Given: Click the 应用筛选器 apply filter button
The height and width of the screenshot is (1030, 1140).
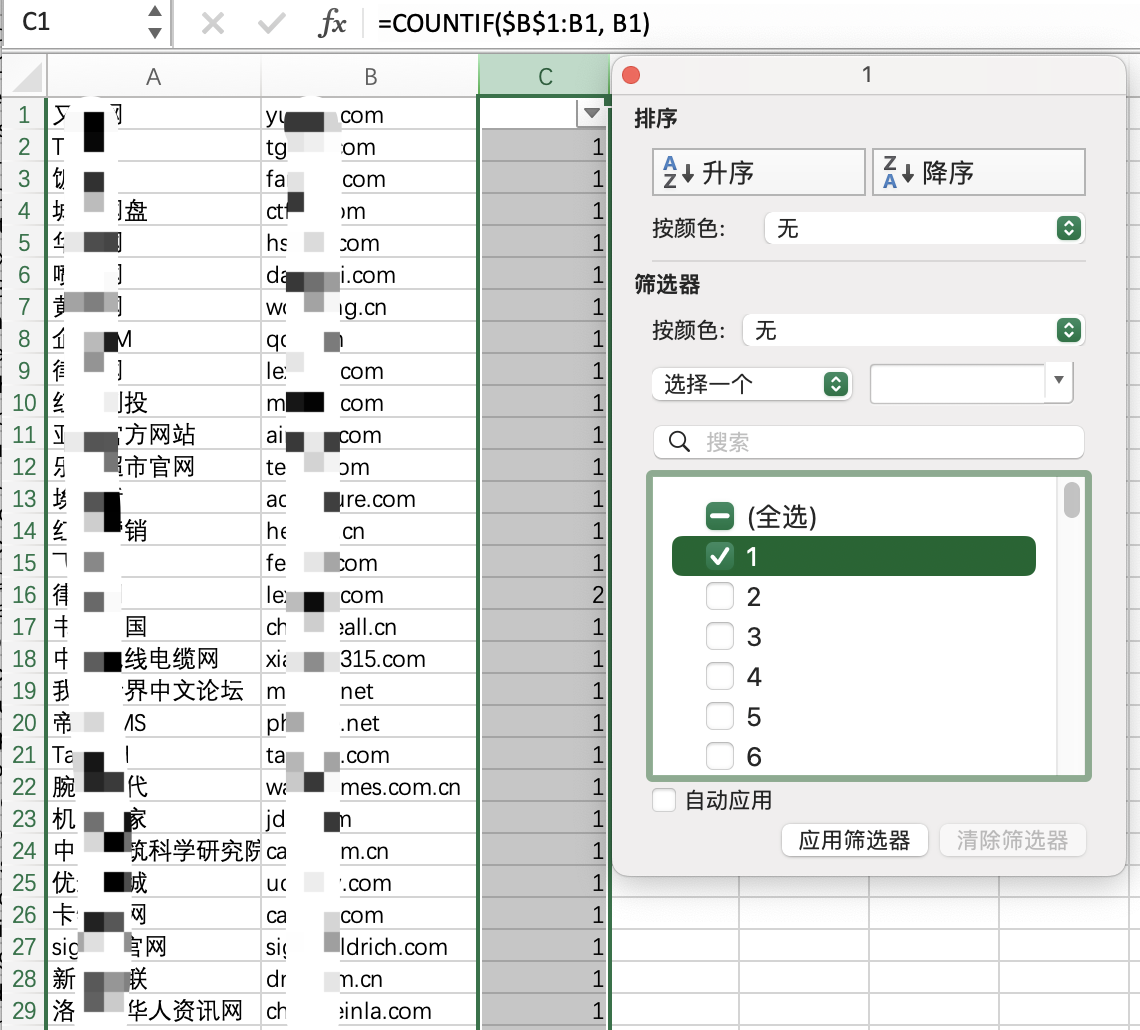Looking at the screenshot, I should pyautogui.click(x=854, y=840).
